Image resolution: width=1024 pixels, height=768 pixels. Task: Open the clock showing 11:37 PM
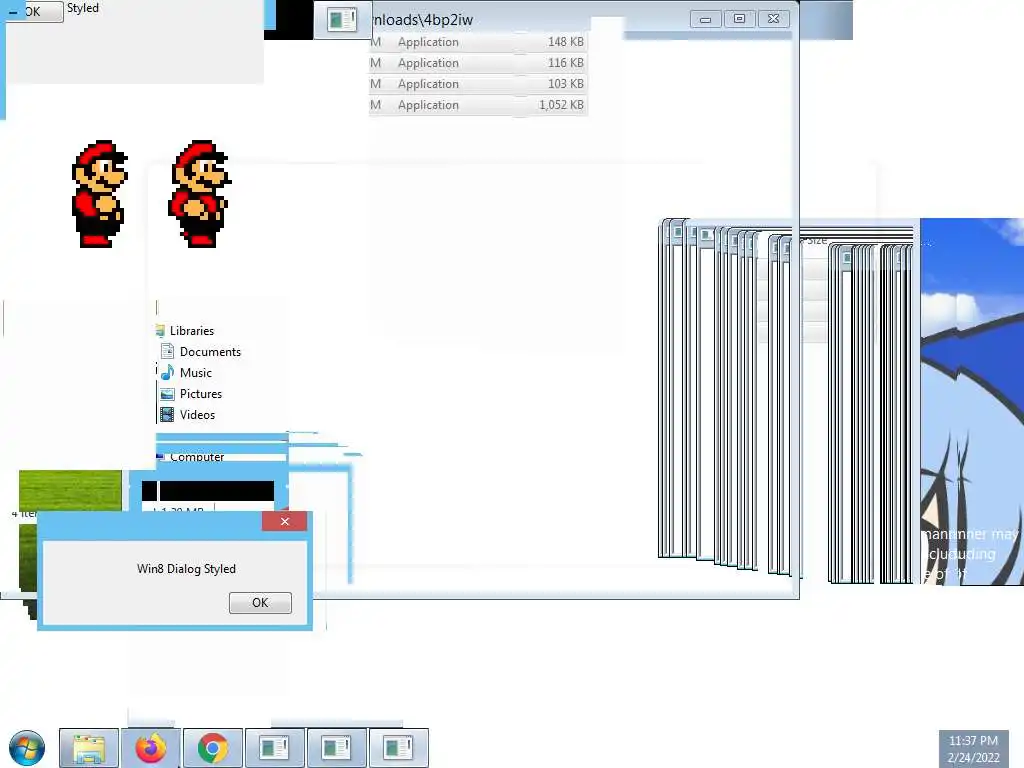973,749
